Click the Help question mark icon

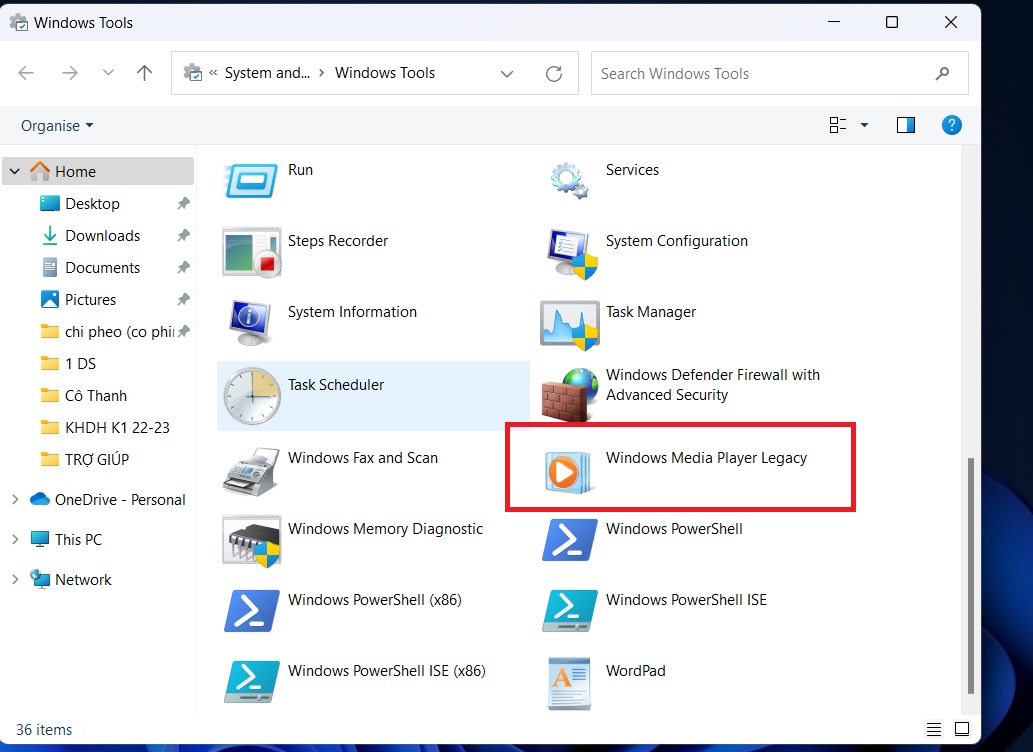point(951,125)
